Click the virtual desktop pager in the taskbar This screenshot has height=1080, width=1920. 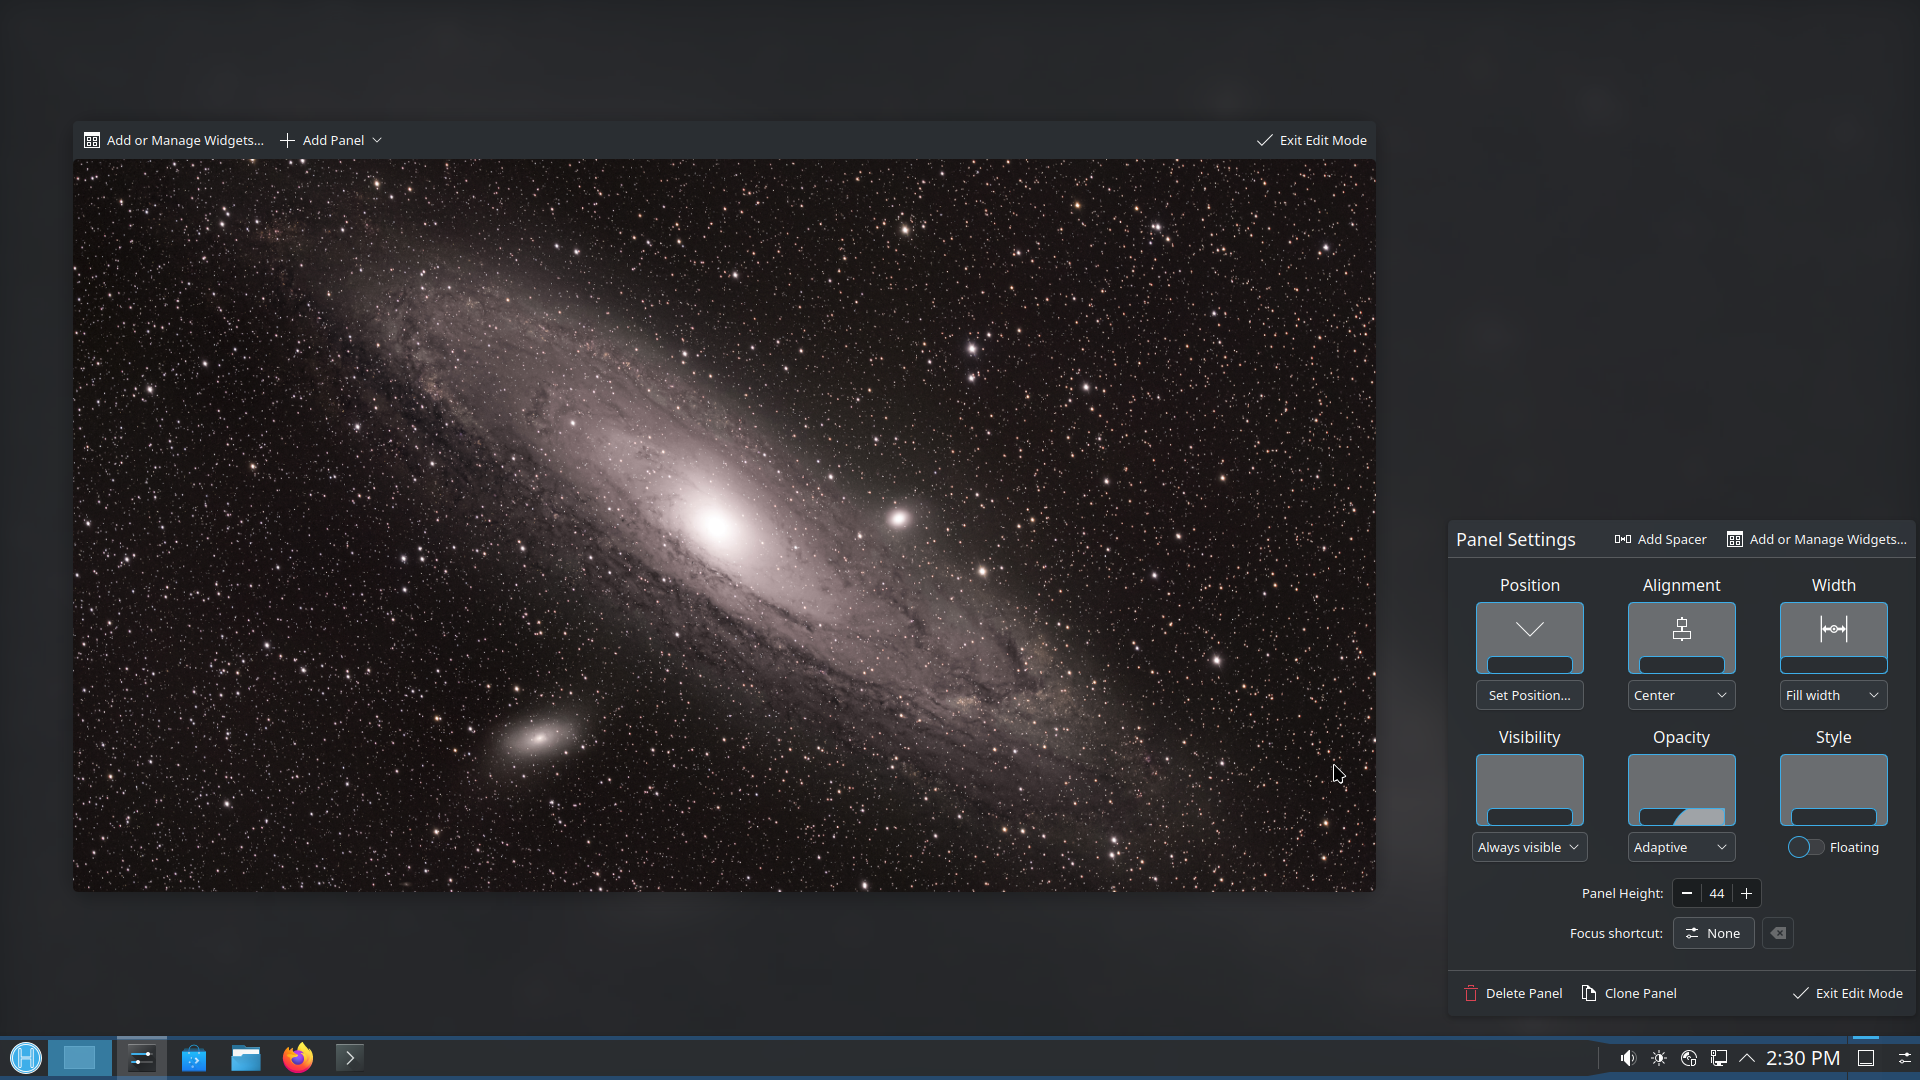click(x=79, y=1058)
